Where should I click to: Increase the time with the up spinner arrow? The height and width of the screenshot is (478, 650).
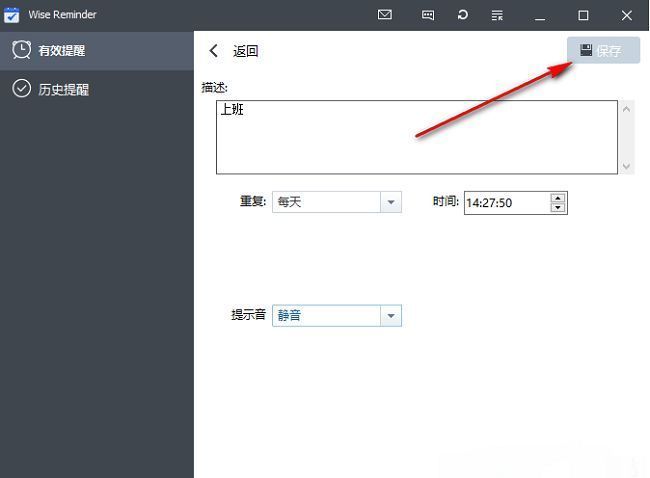pyautogui.click(x=558, y=197)
